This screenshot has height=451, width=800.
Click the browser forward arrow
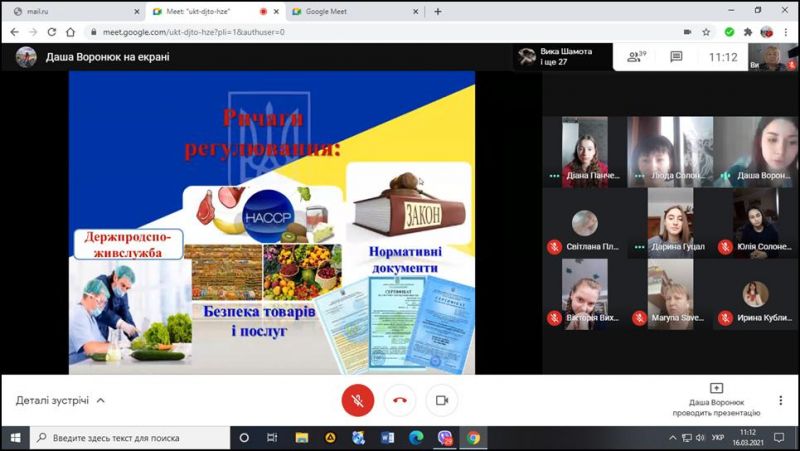[33, 32]
